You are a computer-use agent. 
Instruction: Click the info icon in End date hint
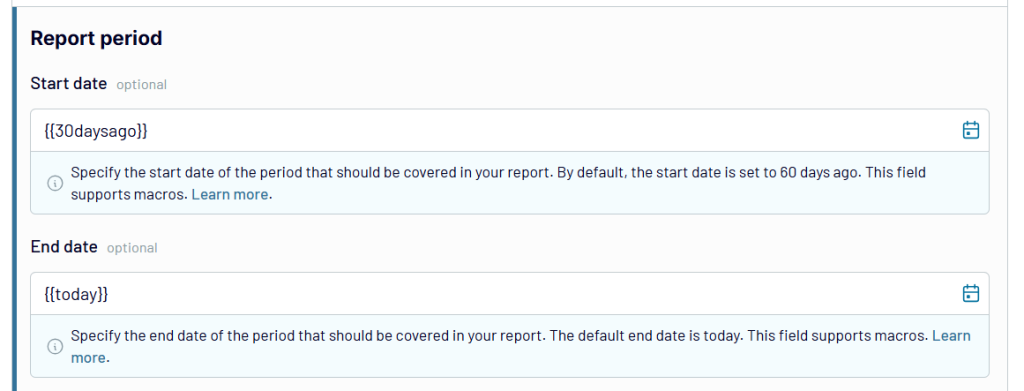(55, 347)
